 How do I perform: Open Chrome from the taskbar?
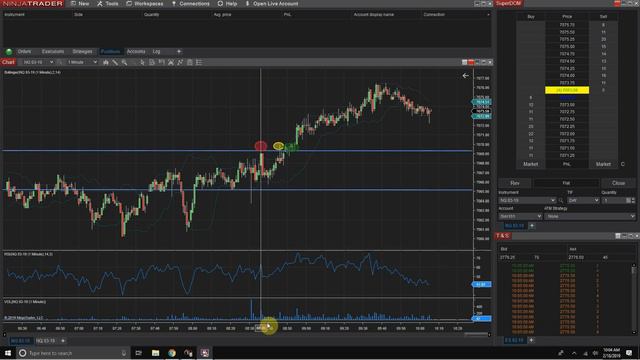point(172,353)
